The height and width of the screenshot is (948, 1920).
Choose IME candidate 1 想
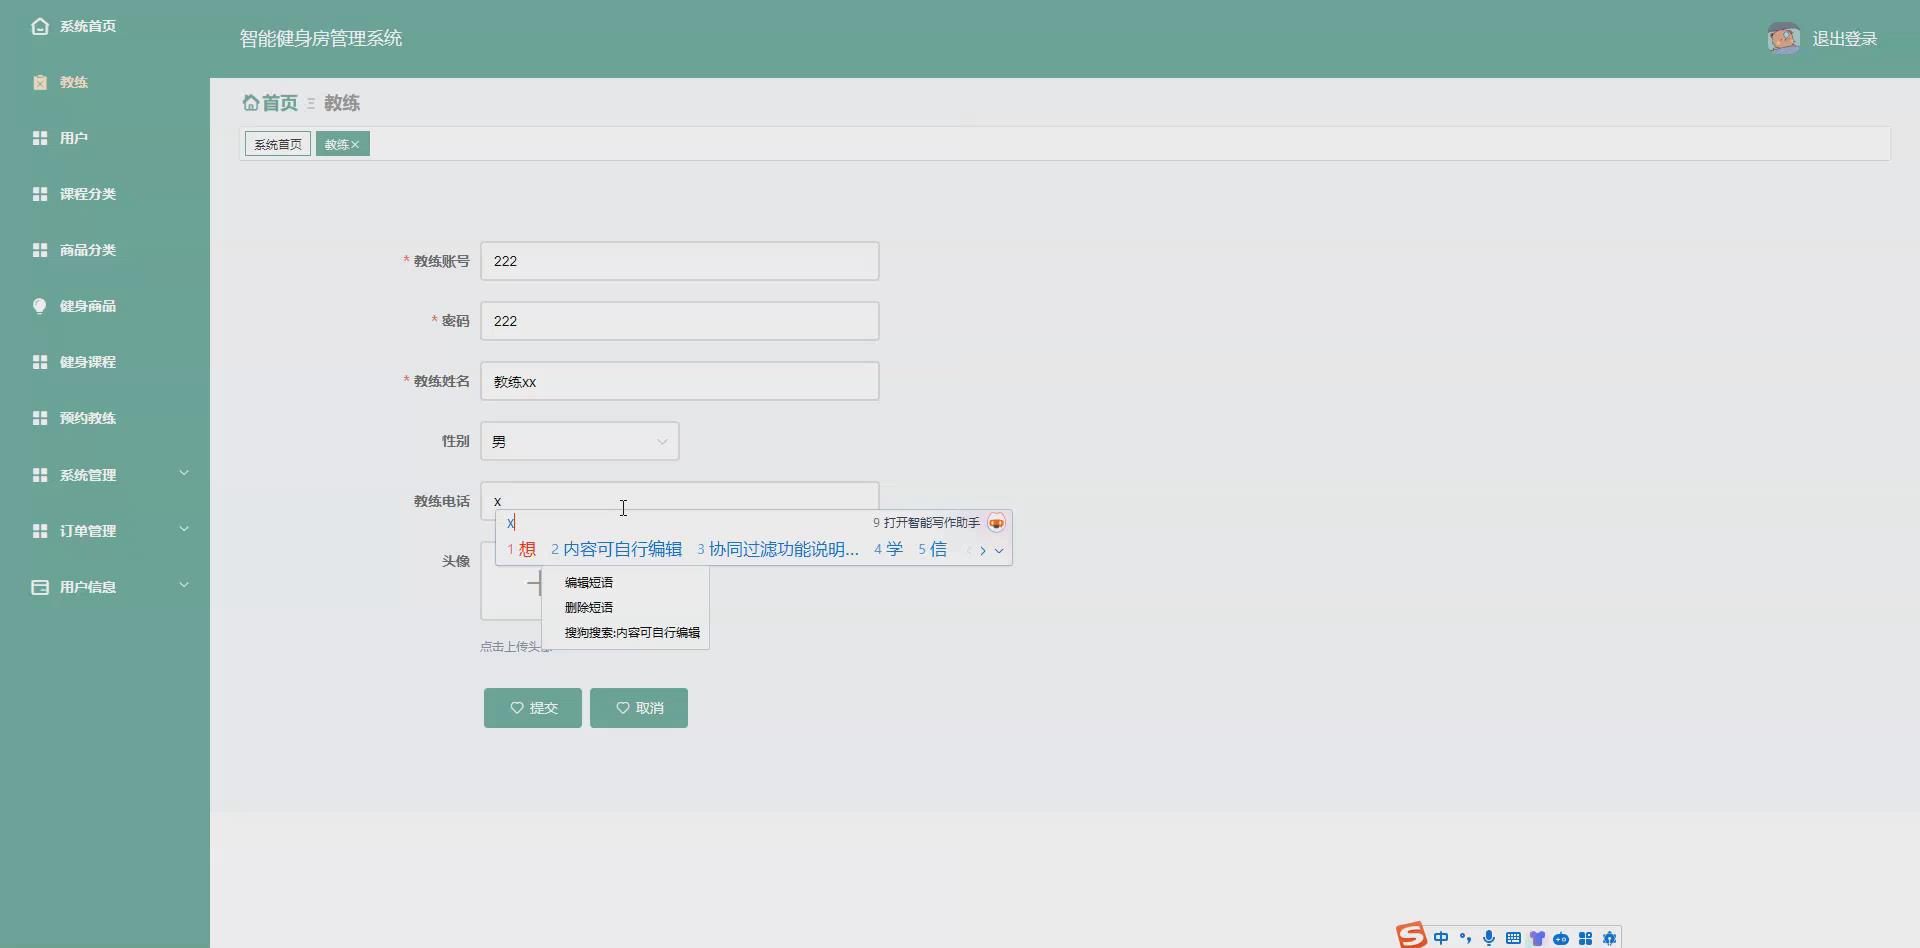click(x=522, y=549)
